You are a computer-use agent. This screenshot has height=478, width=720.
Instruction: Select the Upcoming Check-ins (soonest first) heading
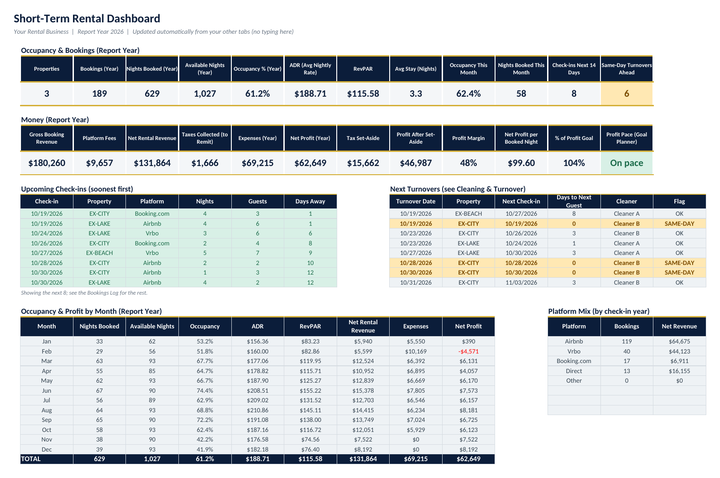click(77, 189)
